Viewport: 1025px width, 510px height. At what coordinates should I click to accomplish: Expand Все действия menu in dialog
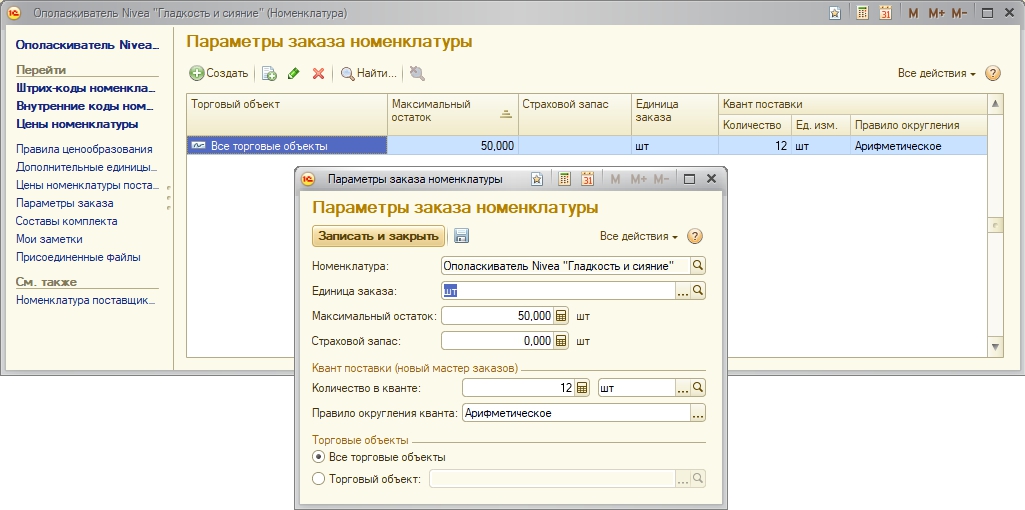(x=638, y=236)
